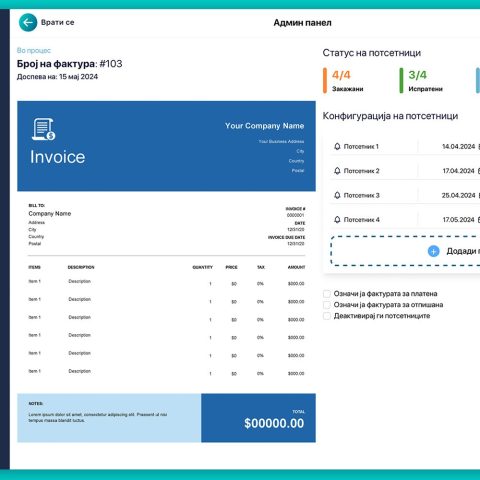Click the bell icon for Потсетник 3
Screen dimensions: 480x480
click(x=337, y=195)
